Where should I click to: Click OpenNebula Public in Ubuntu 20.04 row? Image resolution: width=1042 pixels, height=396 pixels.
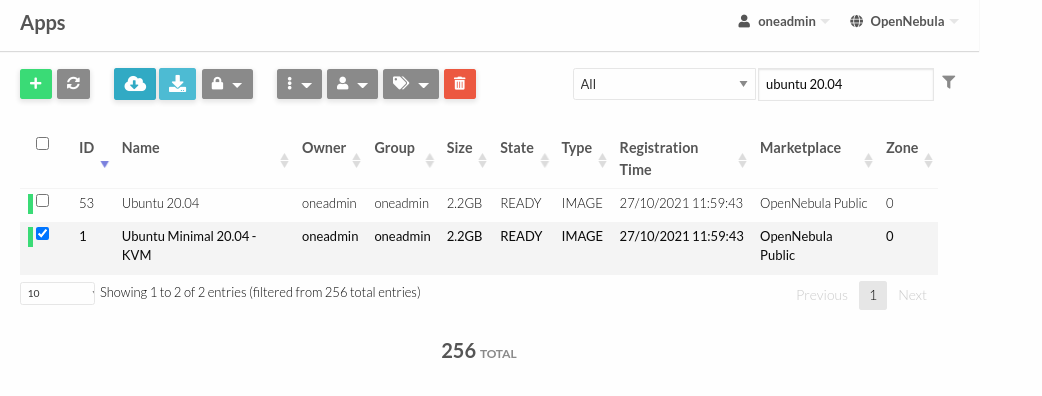(x=813, y=203)
